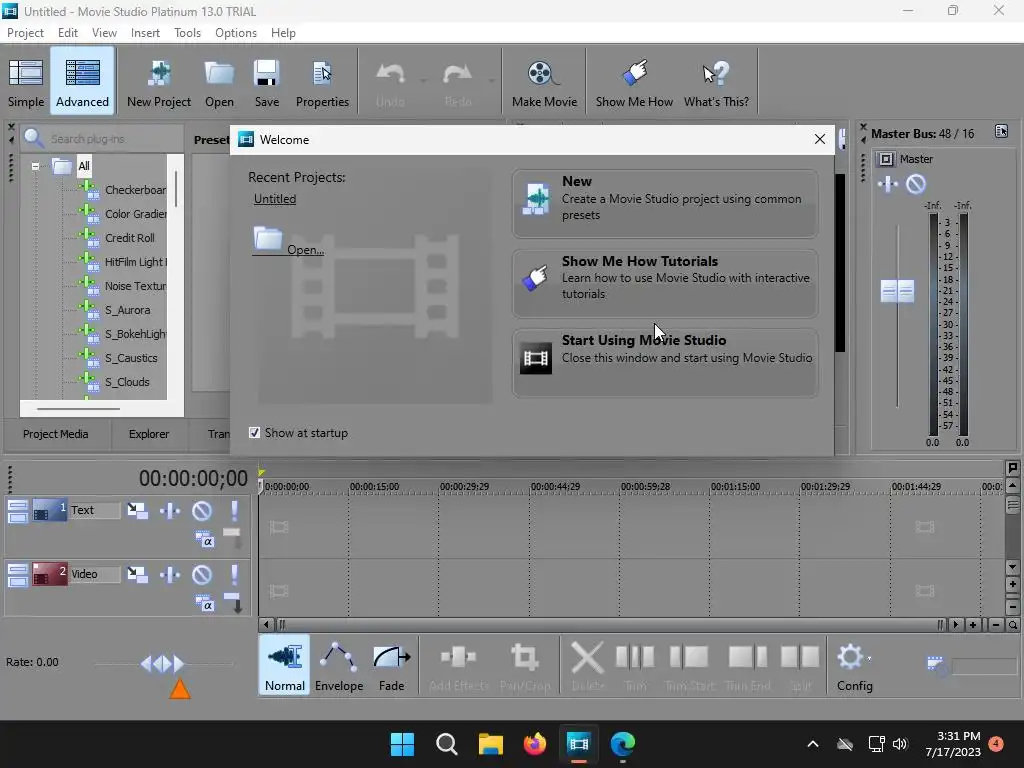Click the Show Me How icon

tap(634, 82)
